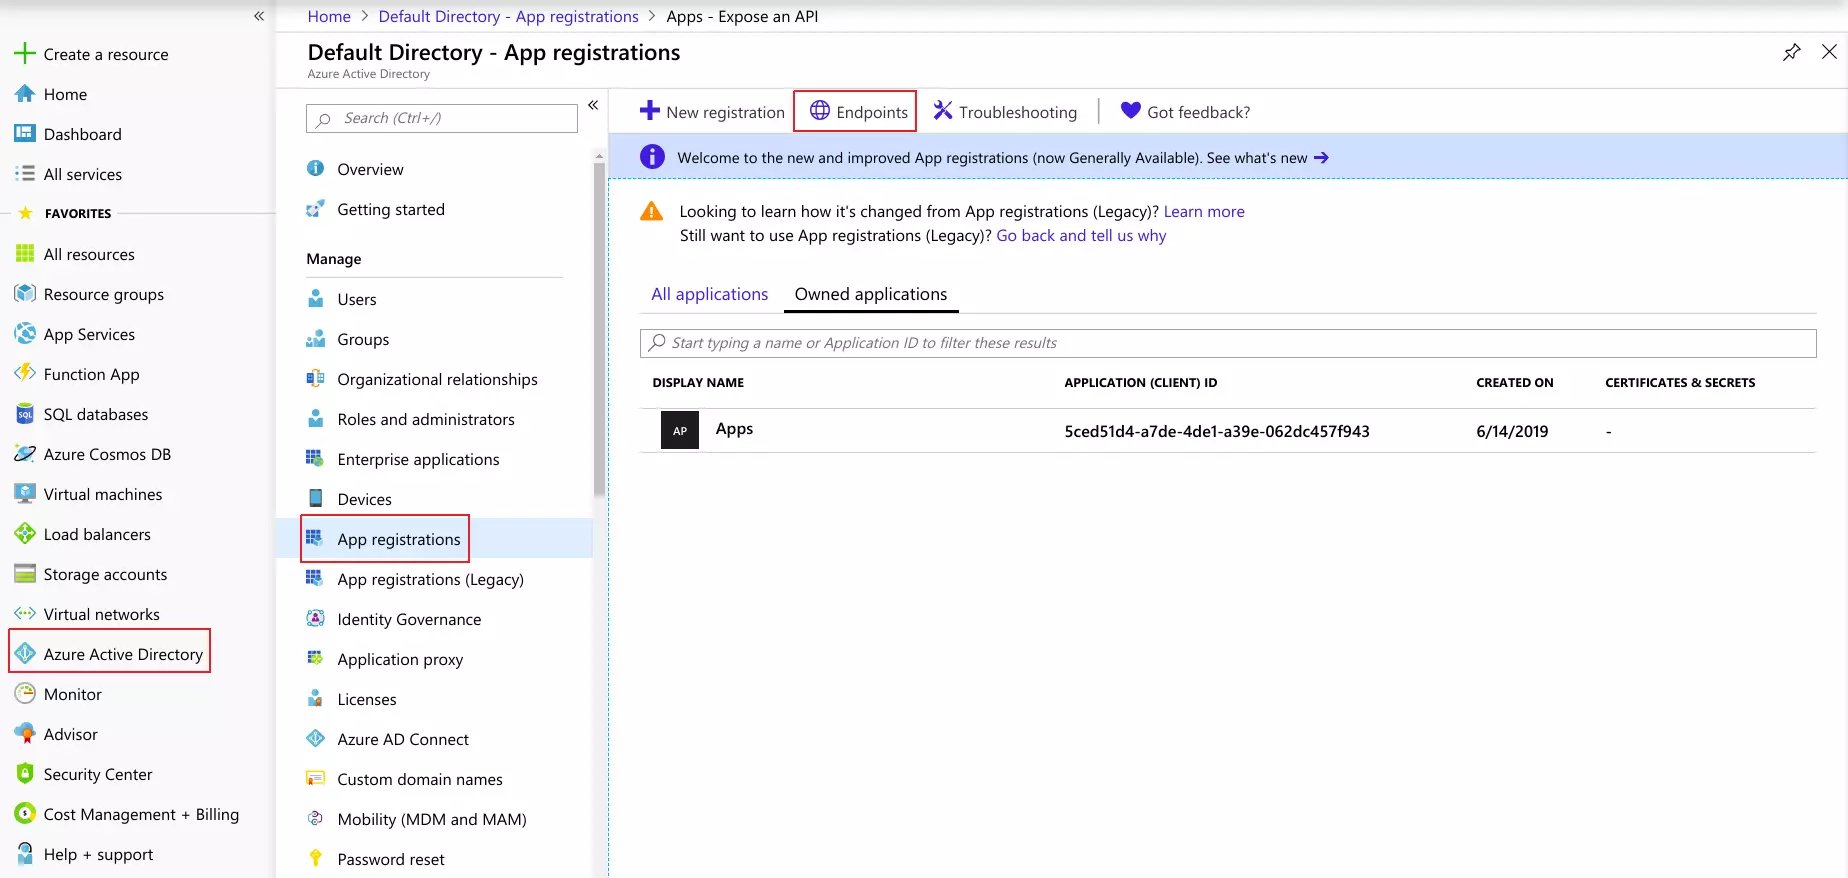This screenshot has width=1848, height=878.
Task: Click the CREATED ON column header
Action: point(1515,382)
